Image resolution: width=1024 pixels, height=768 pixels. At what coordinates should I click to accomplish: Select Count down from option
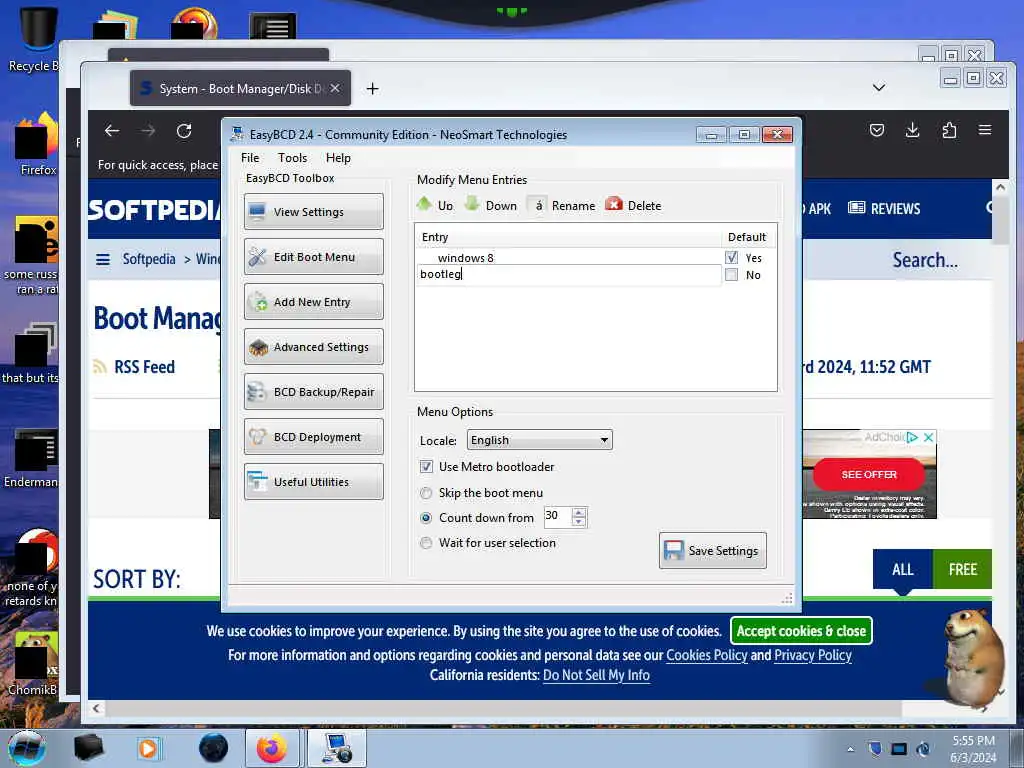pyautogui.click(x=426, y=518)
